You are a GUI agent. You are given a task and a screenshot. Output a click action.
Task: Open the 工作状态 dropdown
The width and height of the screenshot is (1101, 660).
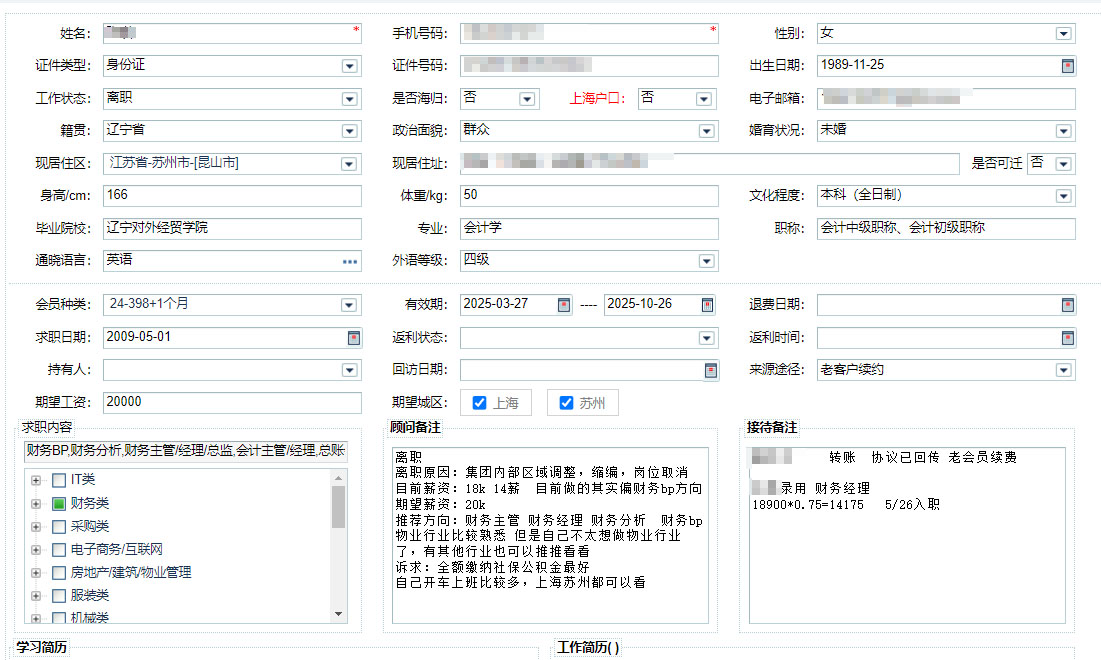349,99
